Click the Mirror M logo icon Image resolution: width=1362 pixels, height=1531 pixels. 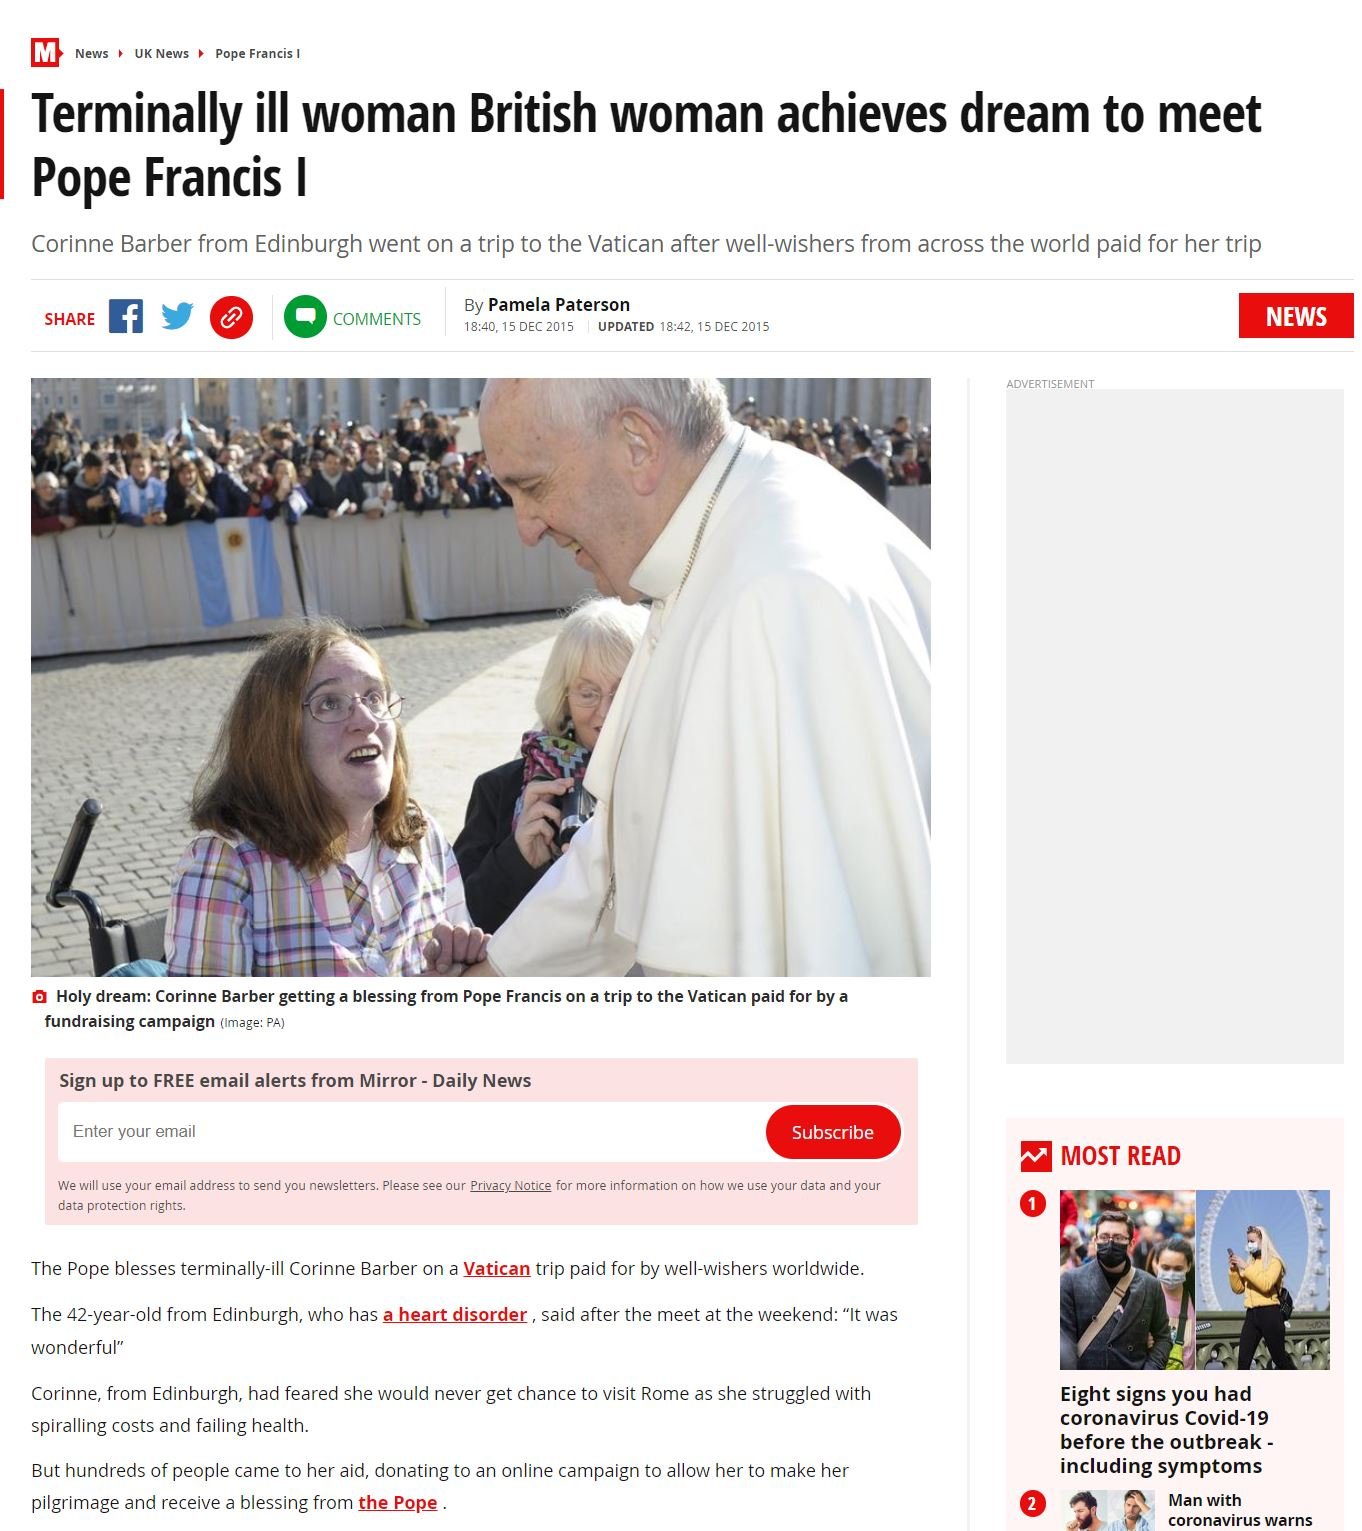[x=46, y=52]
